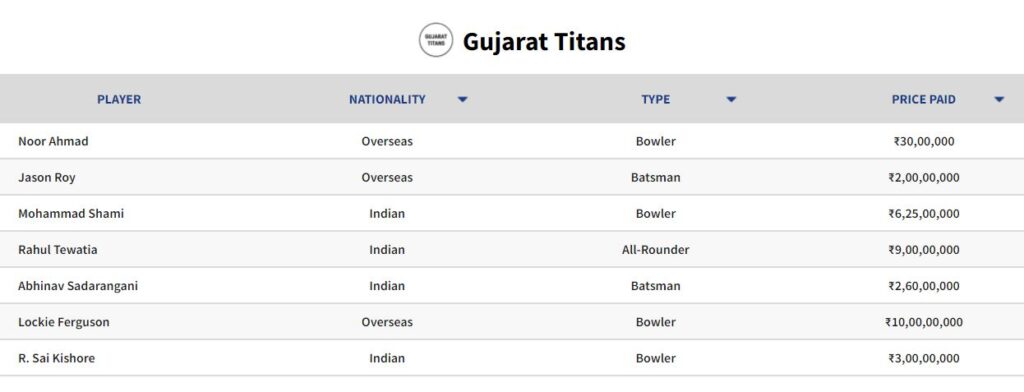
Task: Click the Gujarat Titans team logo
Action: 436,40
